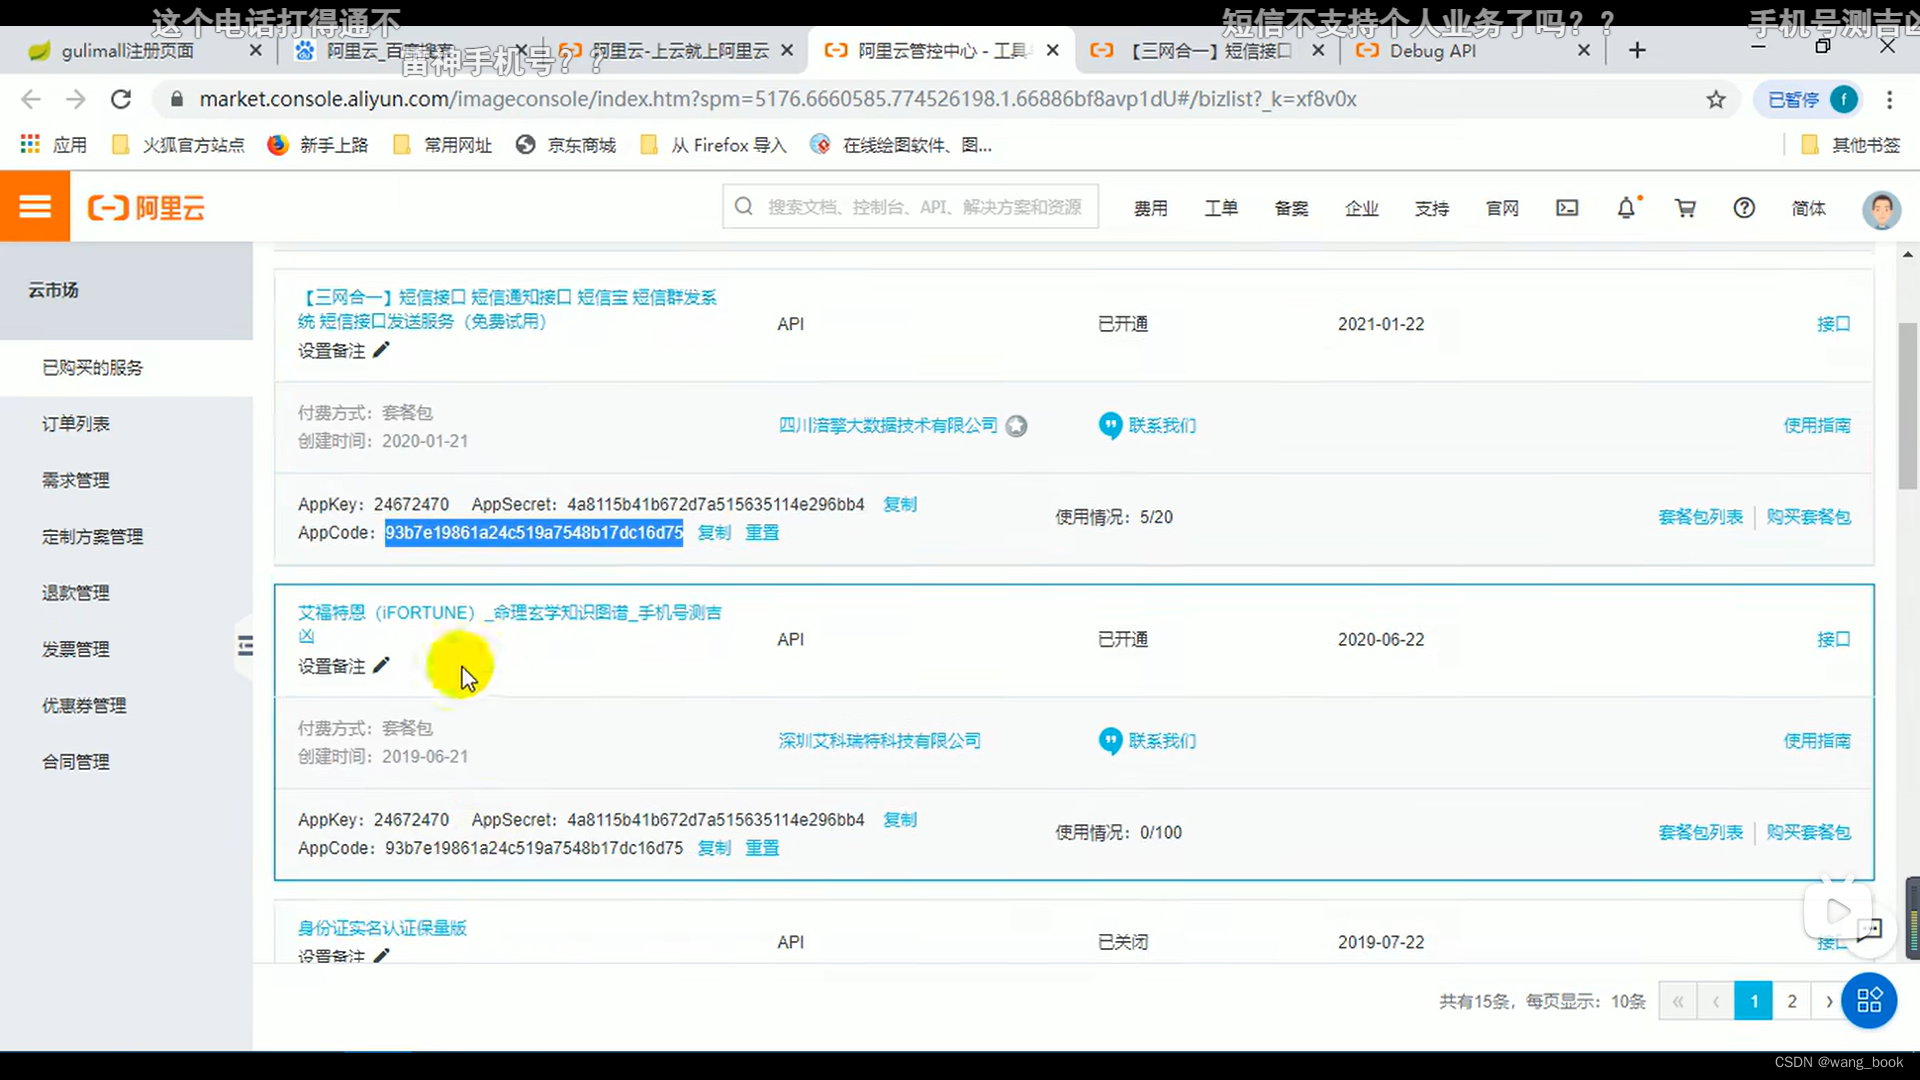Open the 官网 link in top navigation
Screen dimensions: 1920x1080
click(1502, 208)
